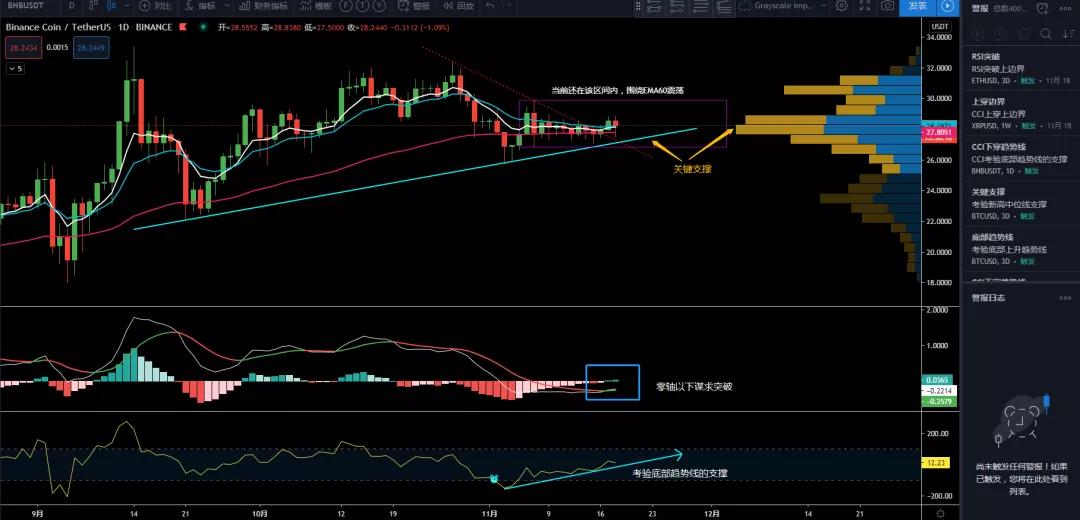
Task: Click the blue buy price 28.2449 box
Action: 91,48
